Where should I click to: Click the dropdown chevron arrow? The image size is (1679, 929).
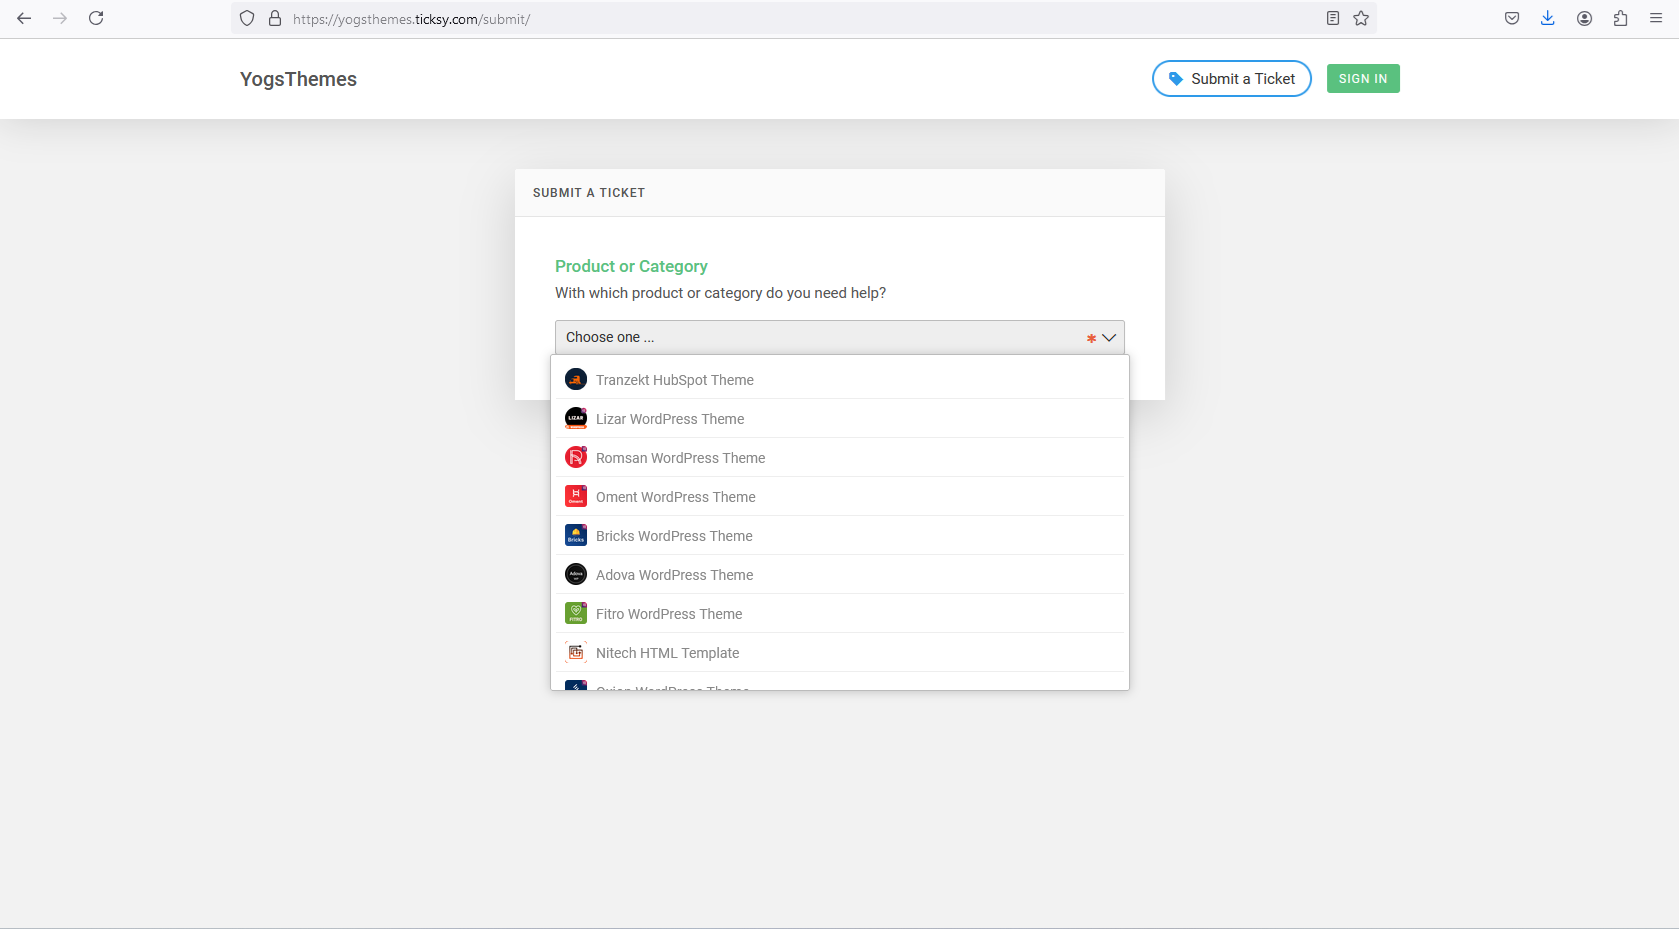1109,337
